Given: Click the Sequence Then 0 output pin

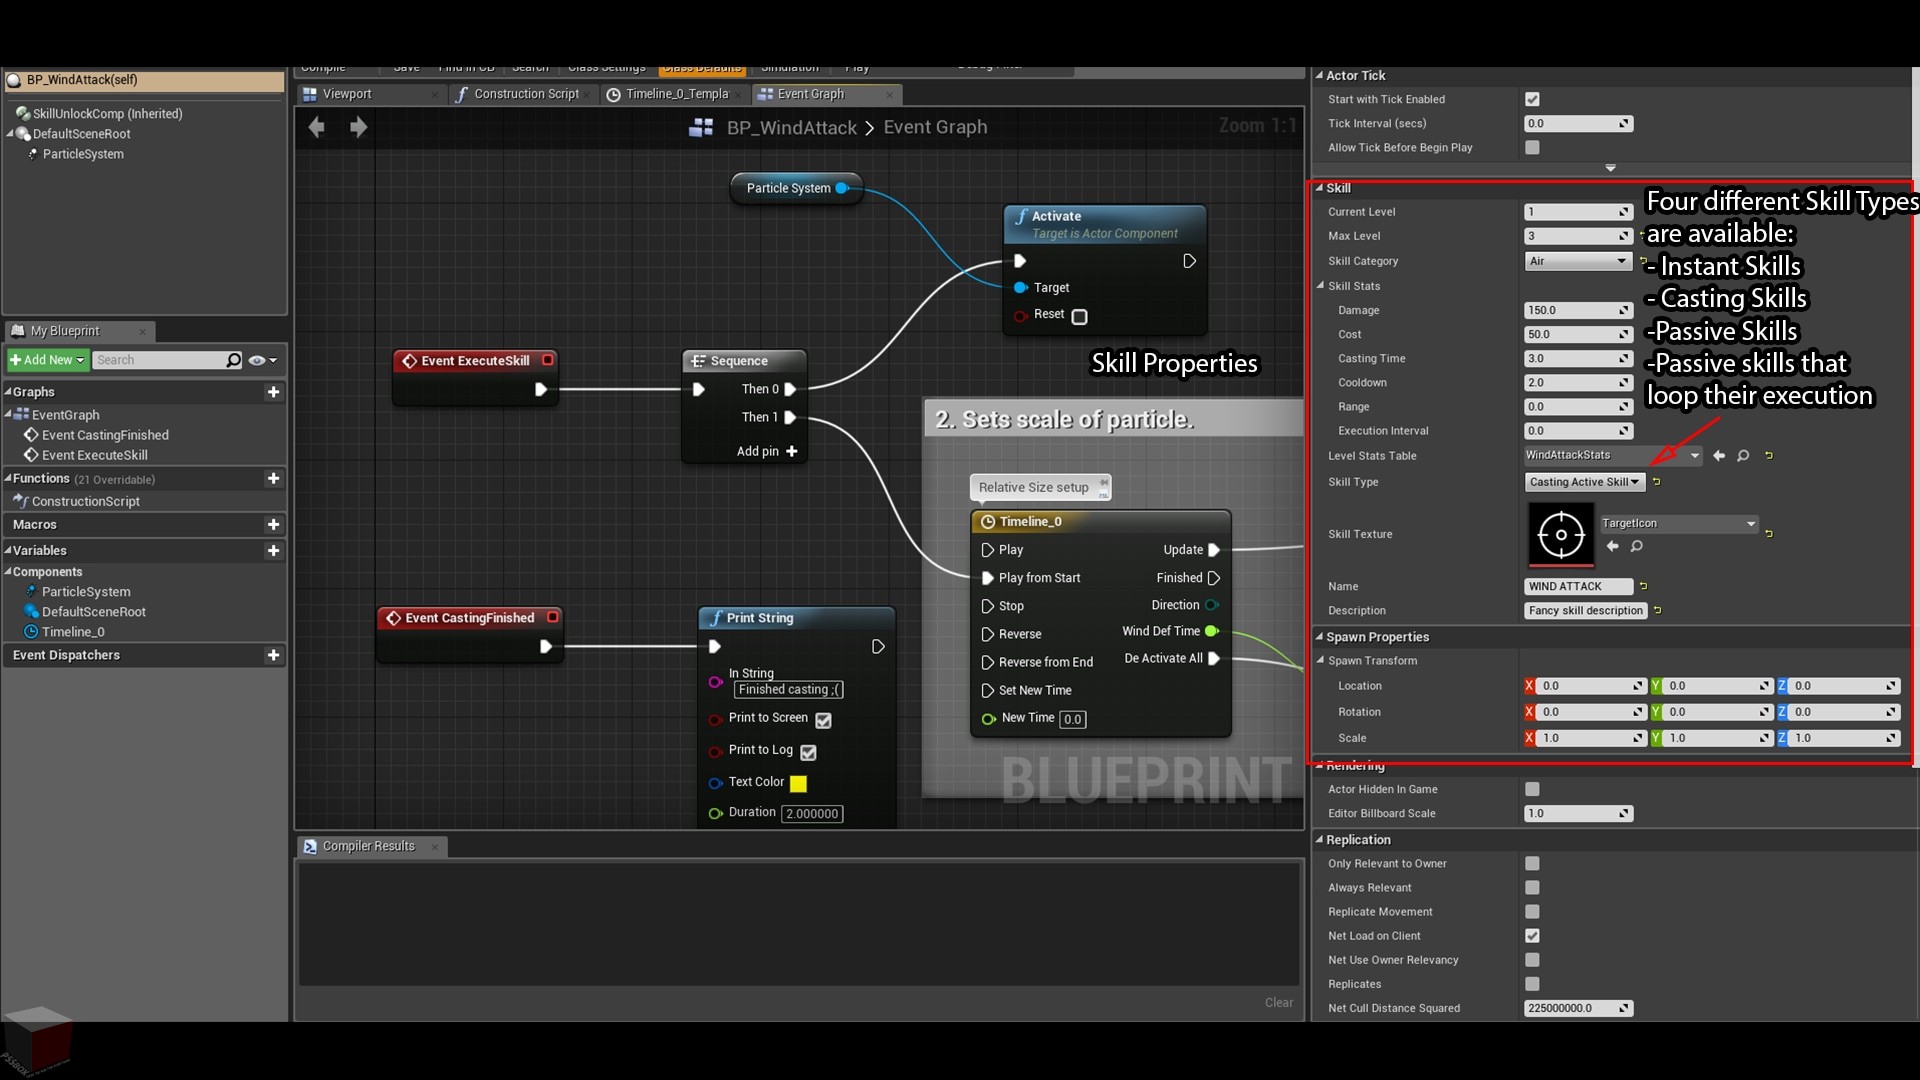Looking at the screenshot, I should point(790,389).
